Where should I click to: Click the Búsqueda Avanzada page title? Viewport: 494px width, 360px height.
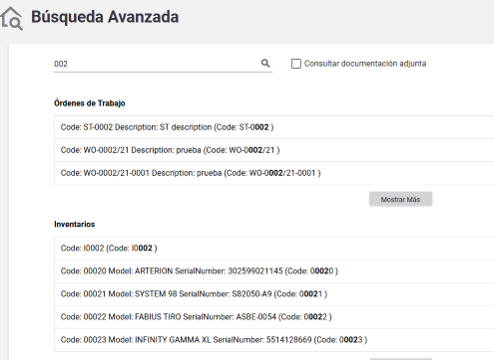coord(105,17)
